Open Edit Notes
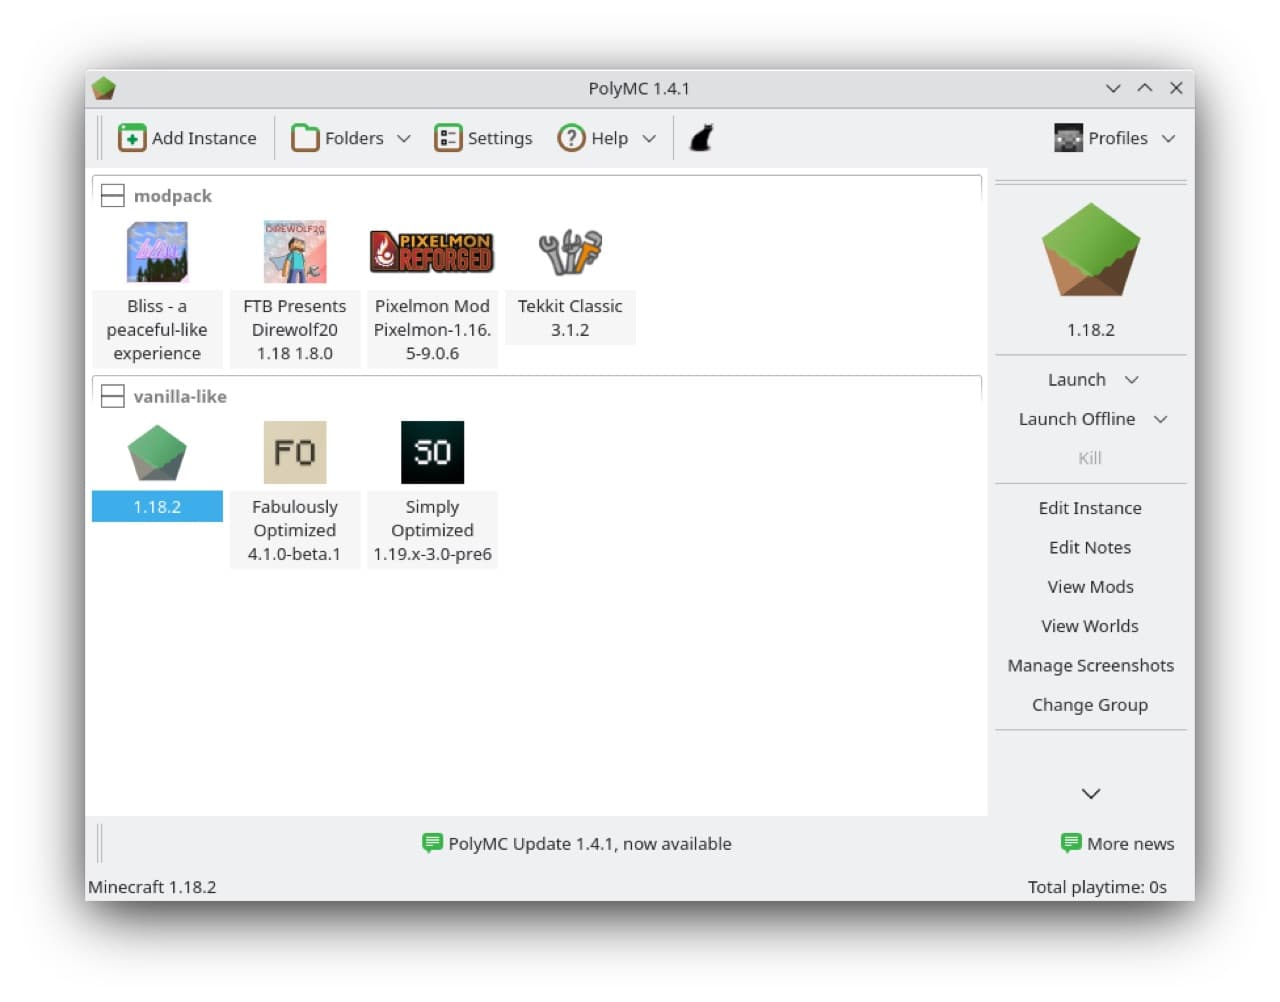Screen dimensions: 1280x1002 1090,547
